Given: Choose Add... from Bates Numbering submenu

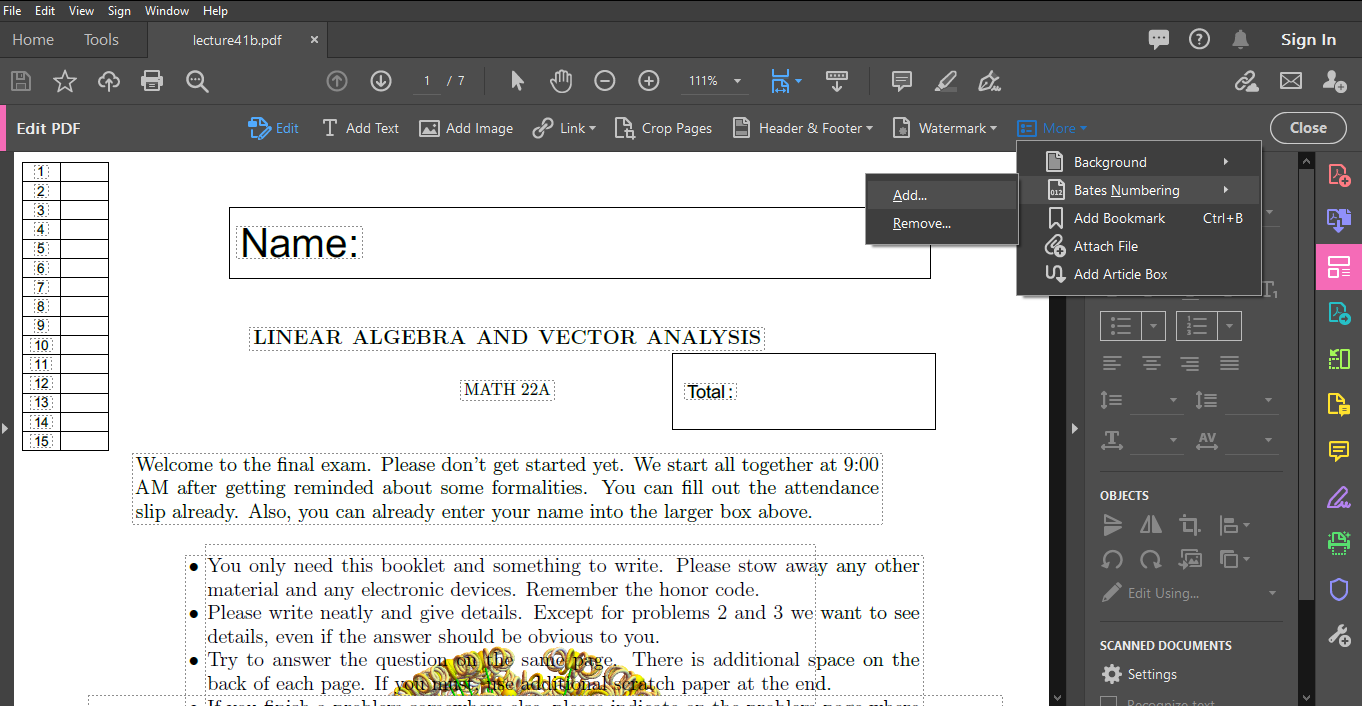Looking at the screenshot, I should tap(942, 196).
